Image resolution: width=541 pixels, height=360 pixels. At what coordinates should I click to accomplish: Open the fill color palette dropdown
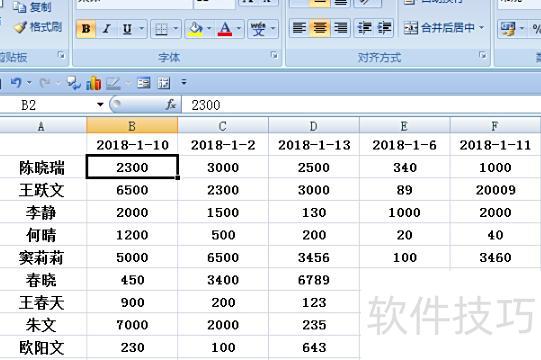[x=209, y=29]
